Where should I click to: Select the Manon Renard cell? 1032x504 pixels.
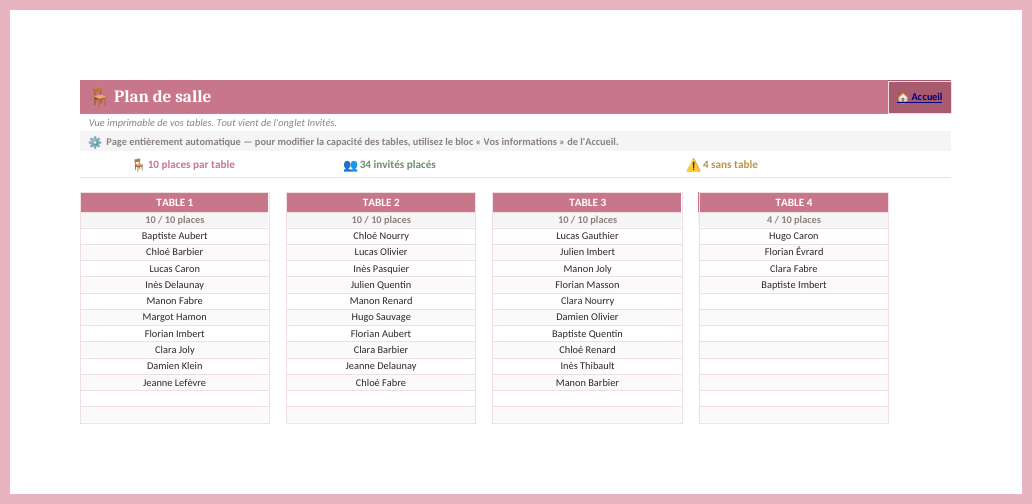click(381, 301)
